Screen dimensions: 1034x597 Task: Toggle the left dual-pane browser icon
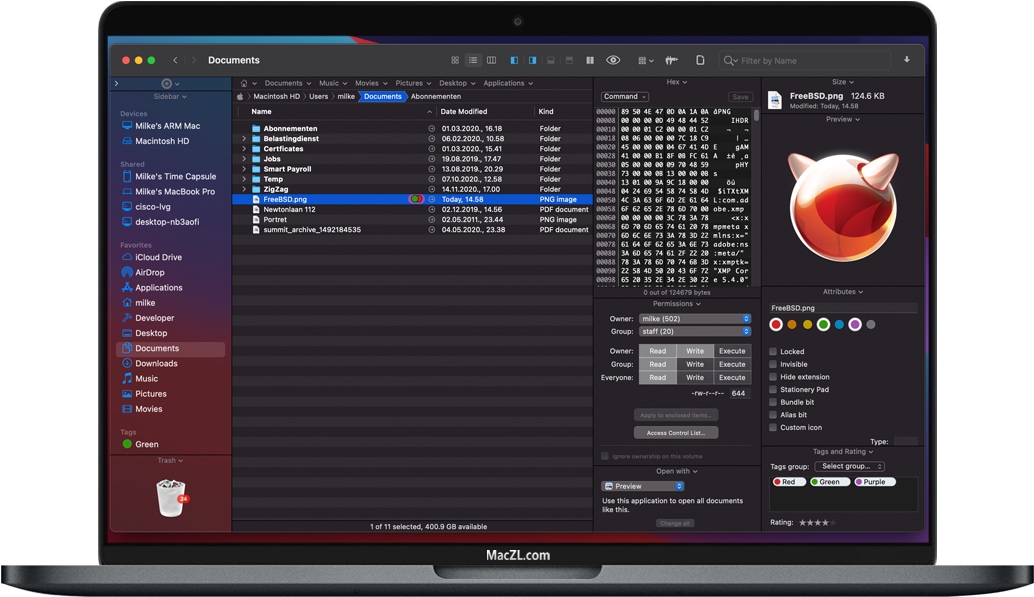pyautogui.click(x=513, y=60)
